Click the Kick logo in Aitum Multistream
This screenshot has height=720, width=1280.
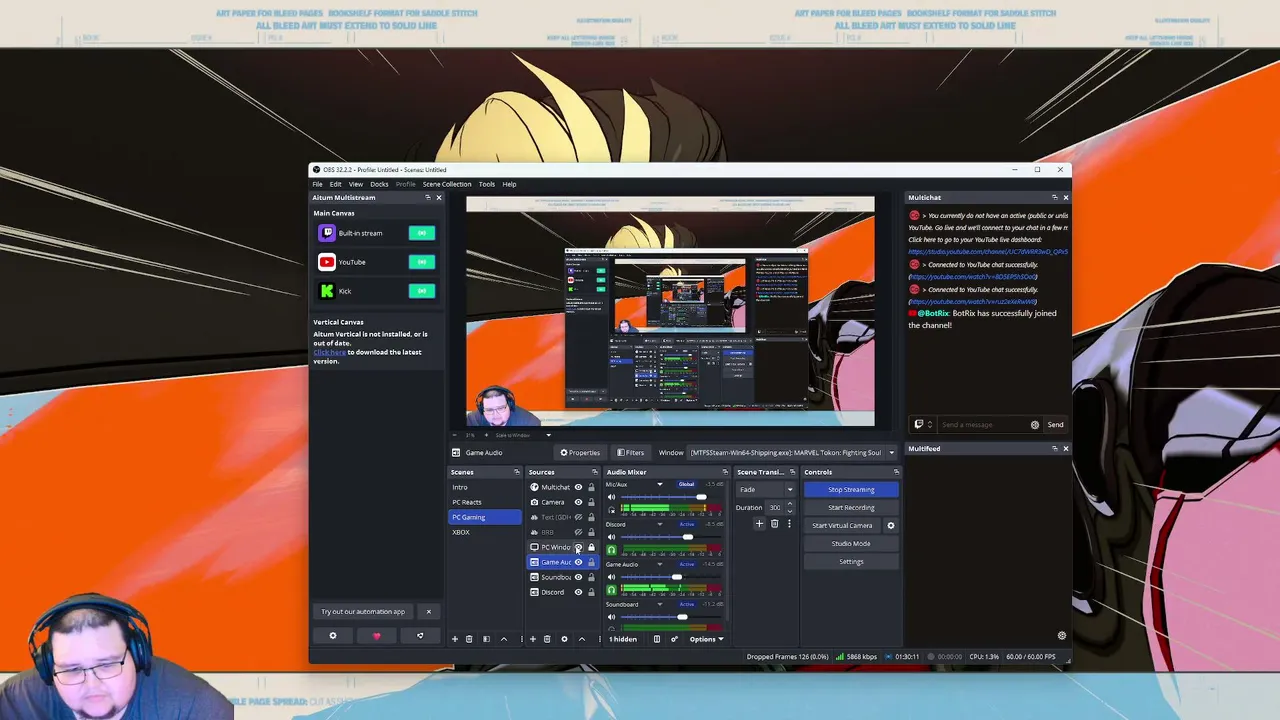(x=327, y=291)
